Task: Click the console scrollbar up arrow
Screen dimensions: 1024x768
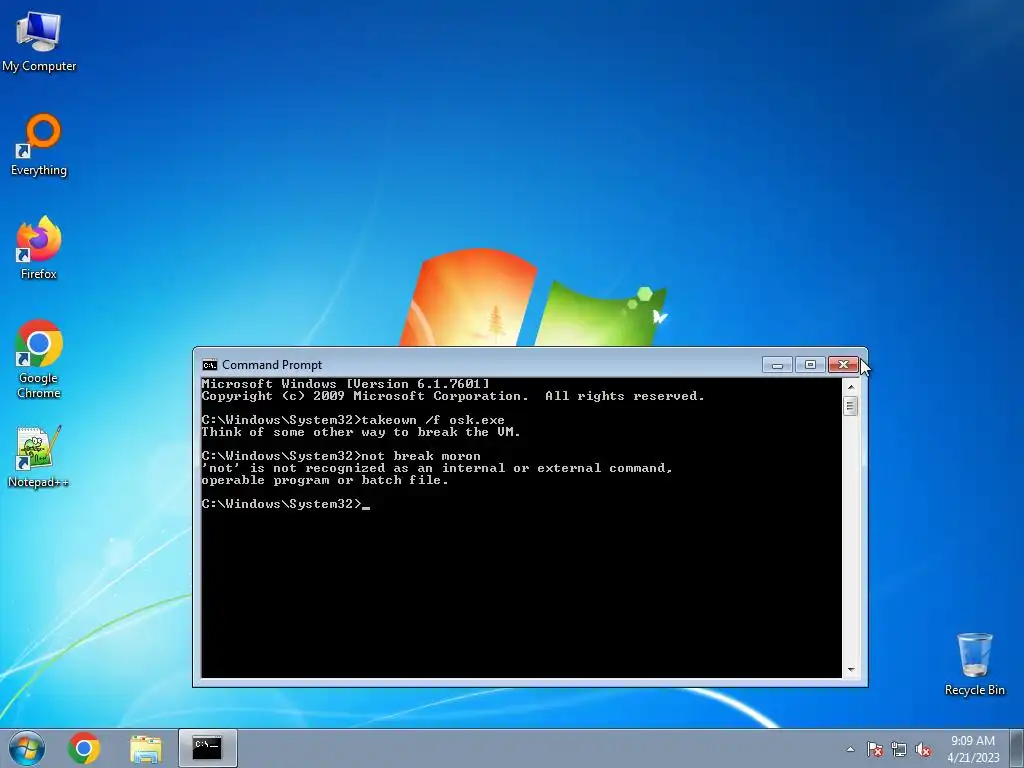Action: [850, 387]
